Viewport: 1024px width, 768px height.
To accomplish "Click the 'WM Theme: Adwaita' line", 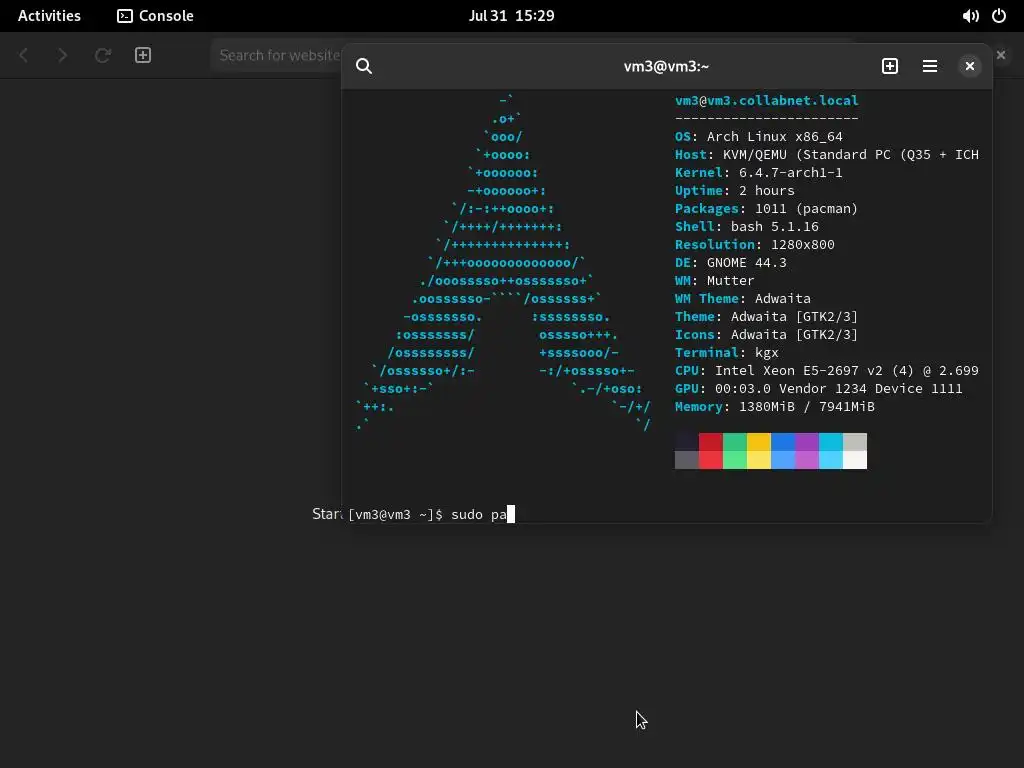I will pyautogui.click(x=743, y=298).
